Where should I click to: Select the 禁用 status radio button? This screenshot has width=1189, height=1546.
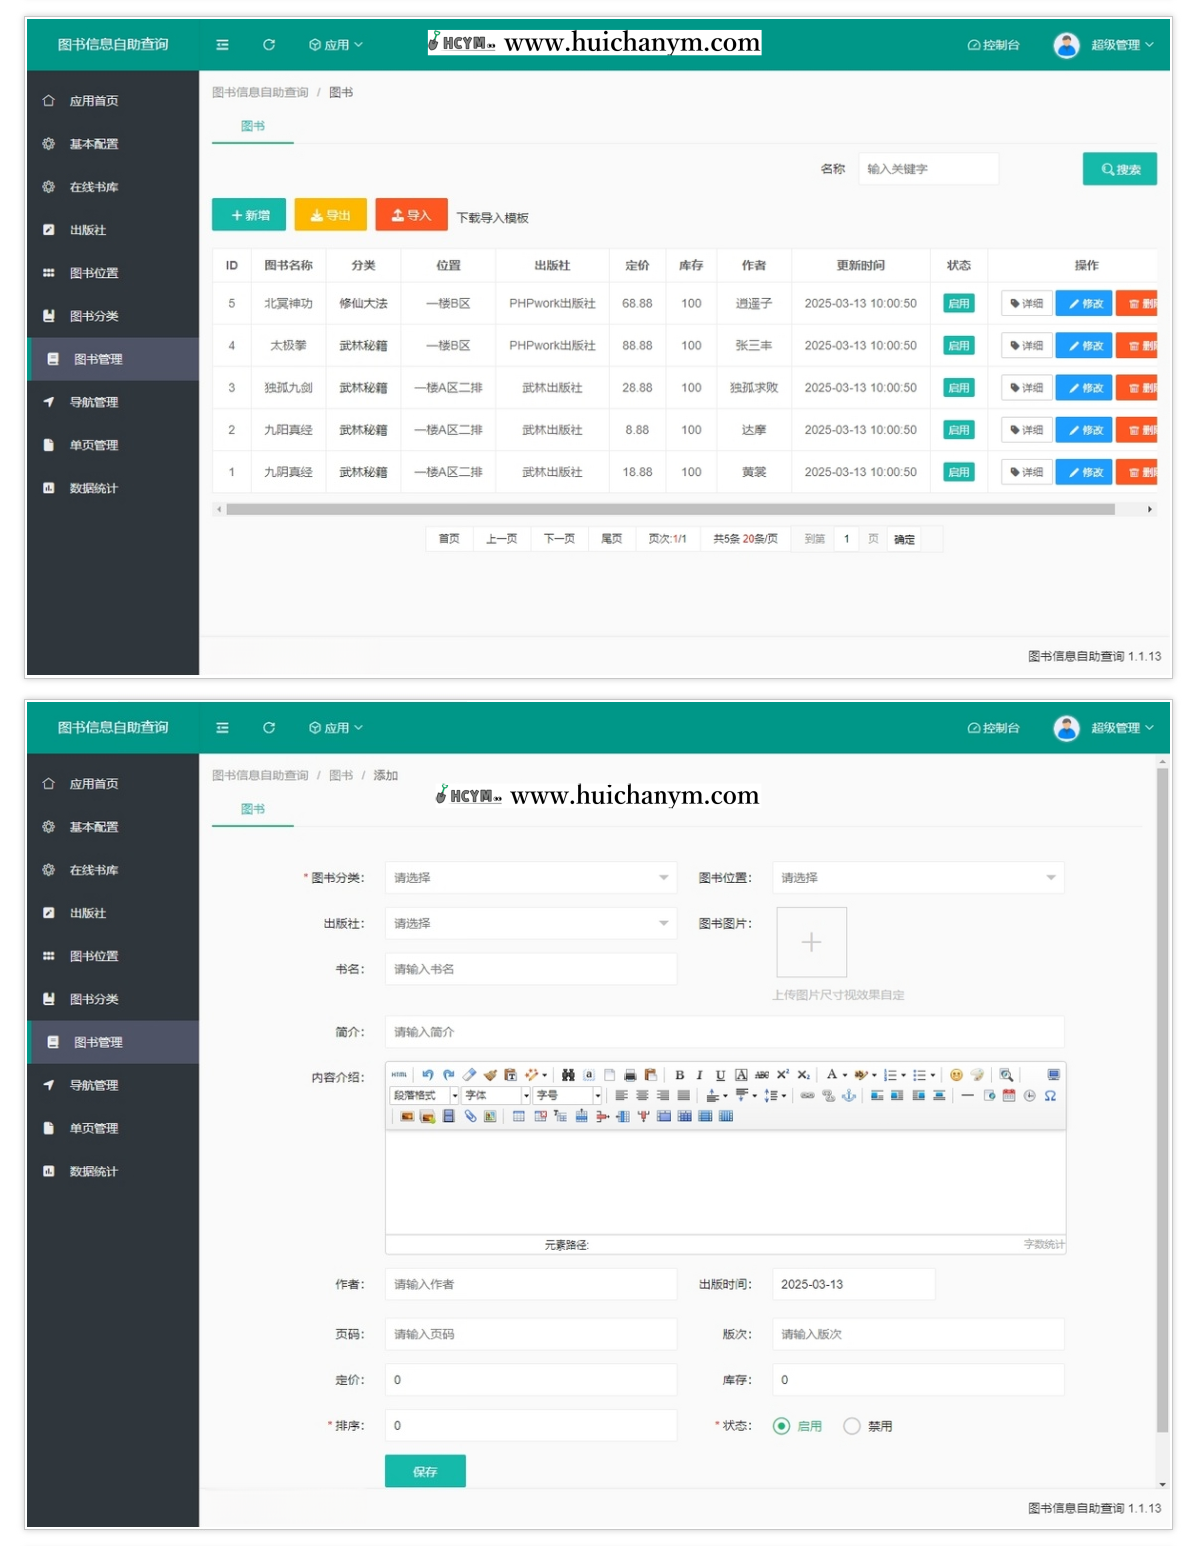(x=852, y=1426)
